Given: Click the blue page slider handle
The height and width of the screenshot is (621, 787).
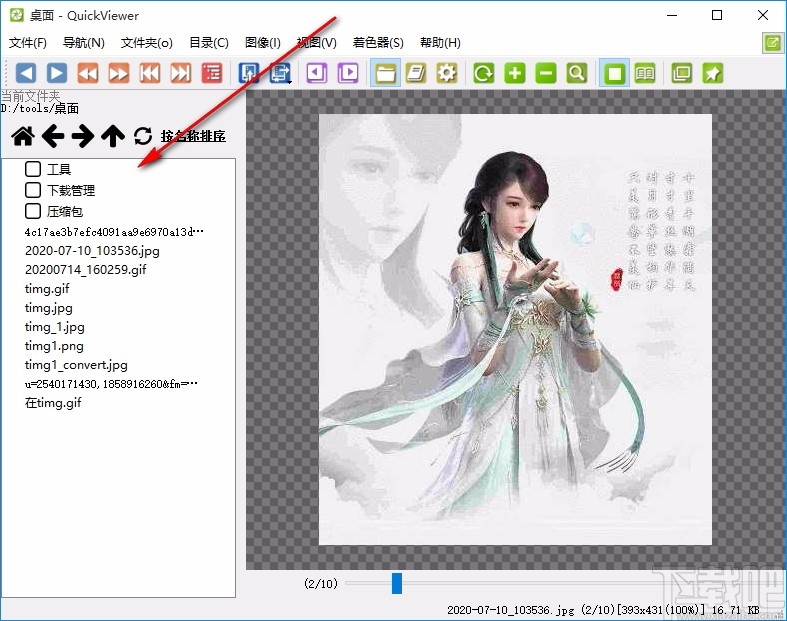Looking at the screenshot, I should tap(397, 583).
